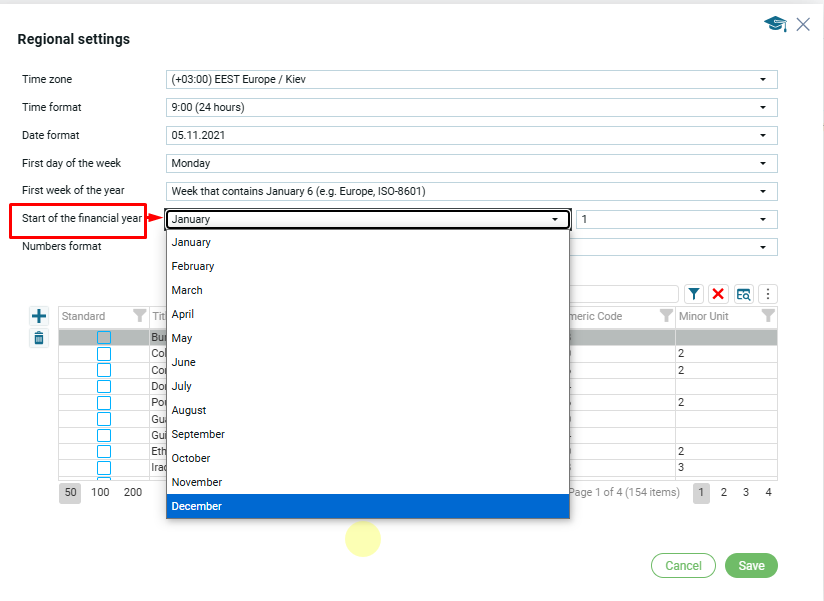The image size is (824, 601).
Task: Click the plus icon to add a row
Action: click(x=39, y=316)
